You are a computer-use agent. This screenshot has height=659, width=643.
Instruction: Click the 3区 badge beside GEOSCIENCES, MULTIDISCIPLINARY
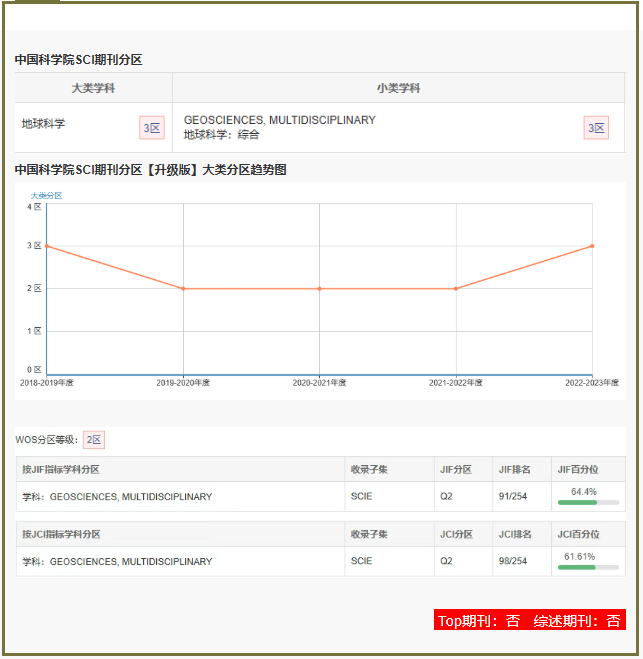(x=596, y=128)
